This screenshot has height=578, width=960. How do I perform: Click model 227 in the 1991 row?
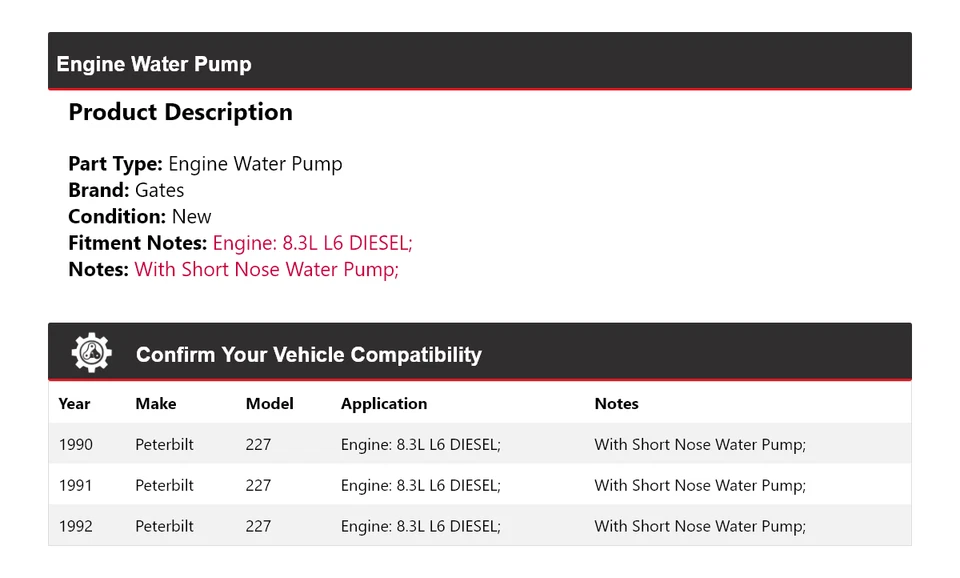tap(258, 486)
